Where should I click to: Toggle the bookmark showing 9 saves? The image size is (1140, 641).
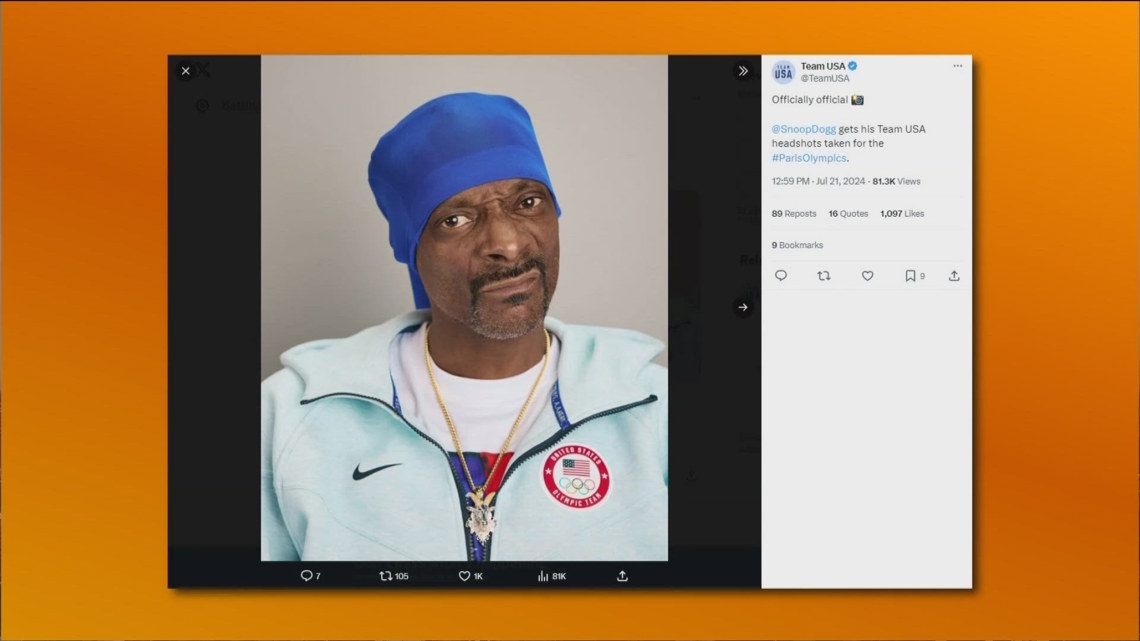coord(911,276)
